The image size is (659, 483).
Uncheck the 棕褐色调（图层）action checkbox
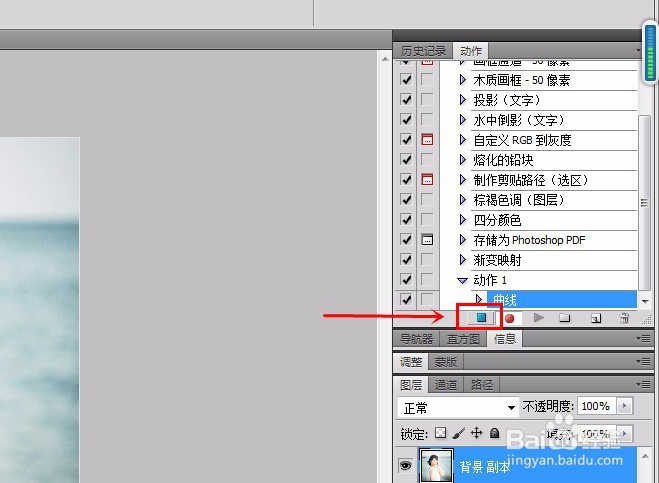[406, 200]
